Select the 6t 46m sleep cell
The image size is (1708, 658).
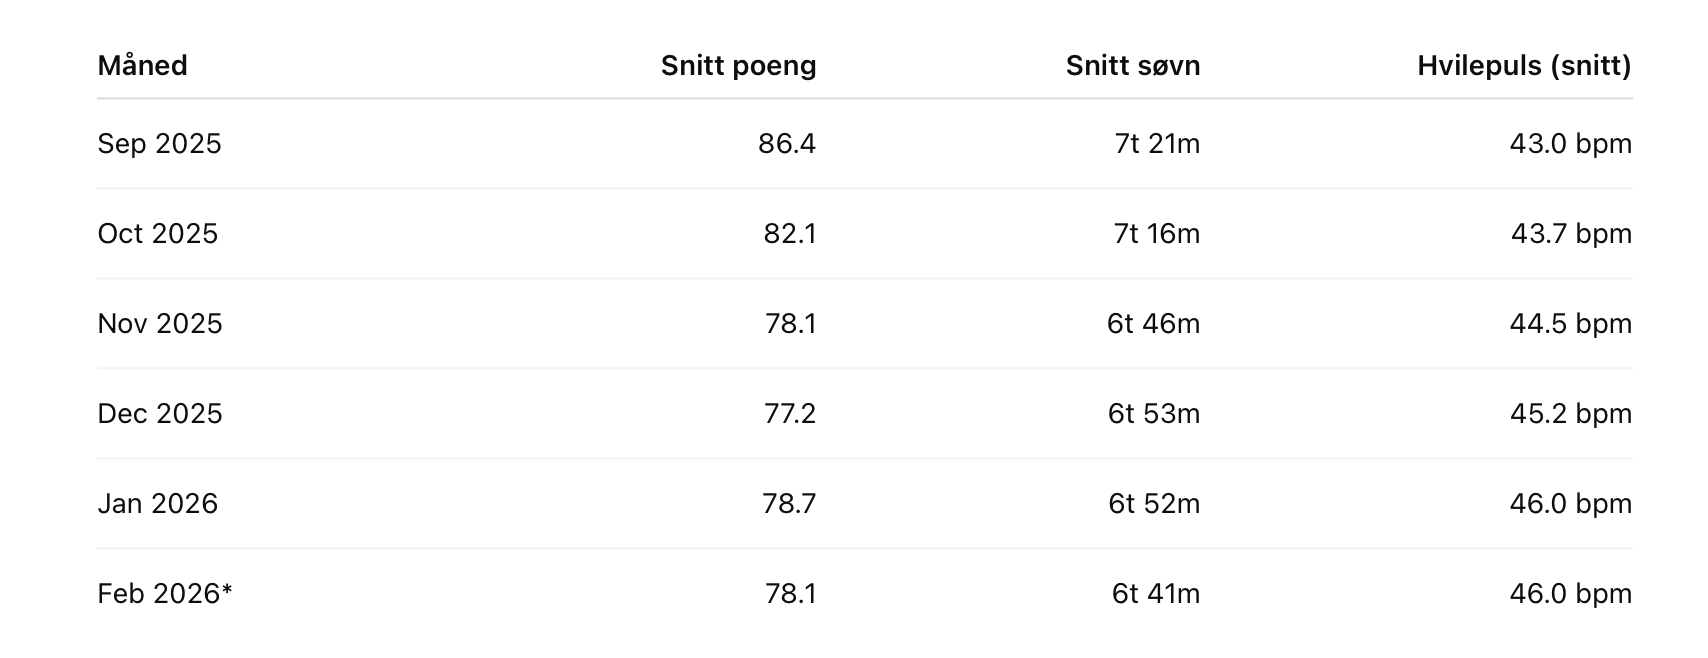tap(1153, 324)
